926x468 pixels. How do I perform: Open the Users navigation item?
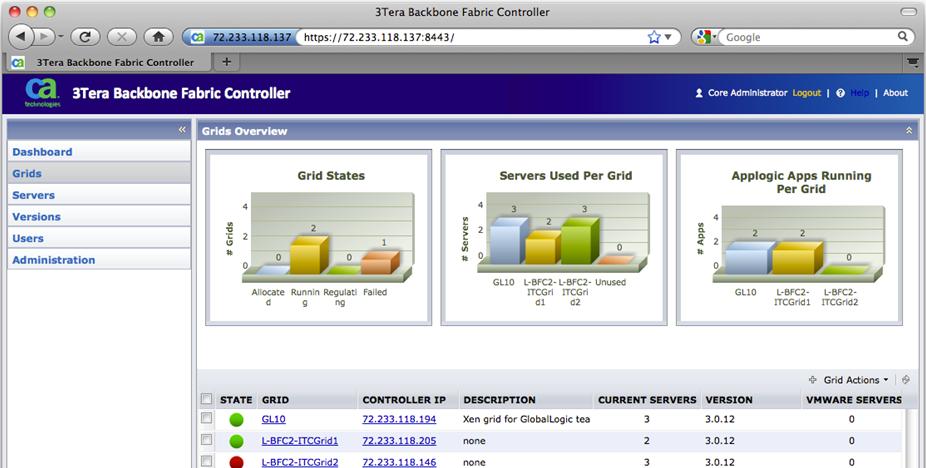pos(99,238)
